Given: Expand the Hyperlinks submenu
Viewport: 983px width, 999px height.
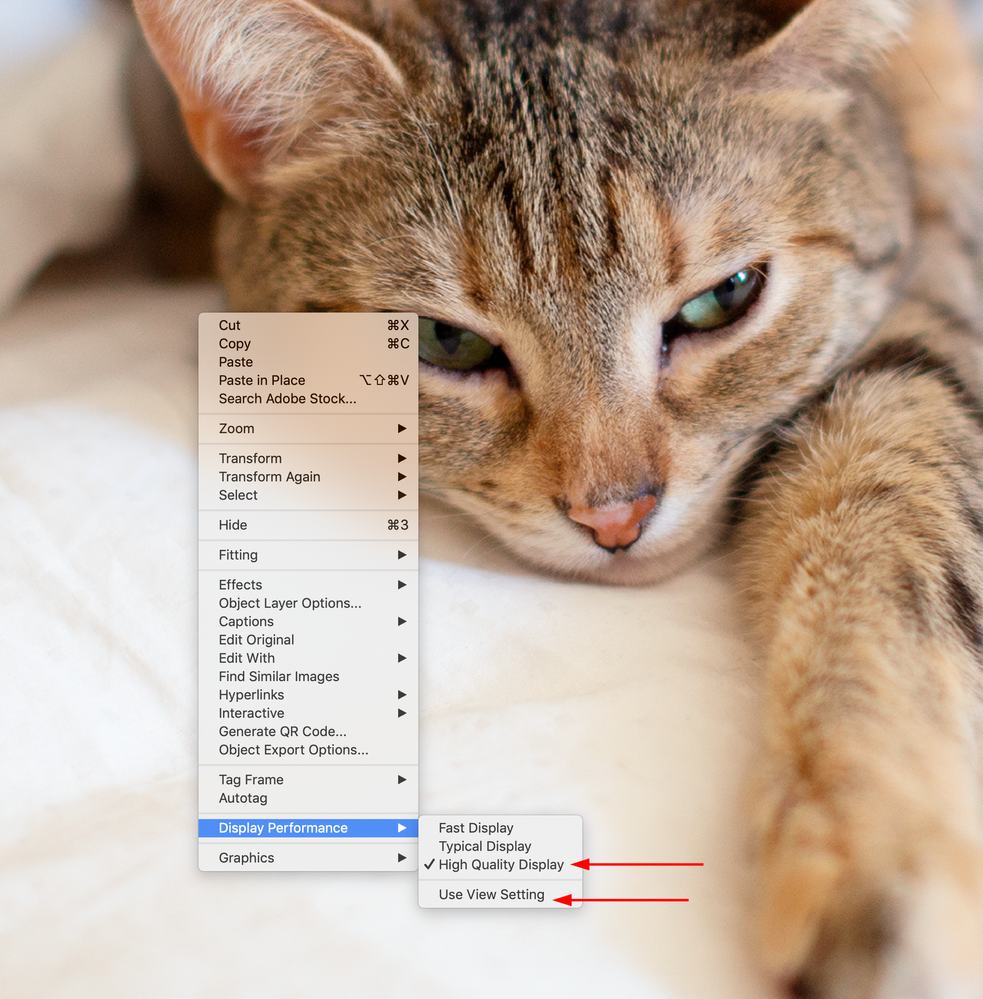Looking at the screenshot, I should pyautogui.click(x=308, y=695).
